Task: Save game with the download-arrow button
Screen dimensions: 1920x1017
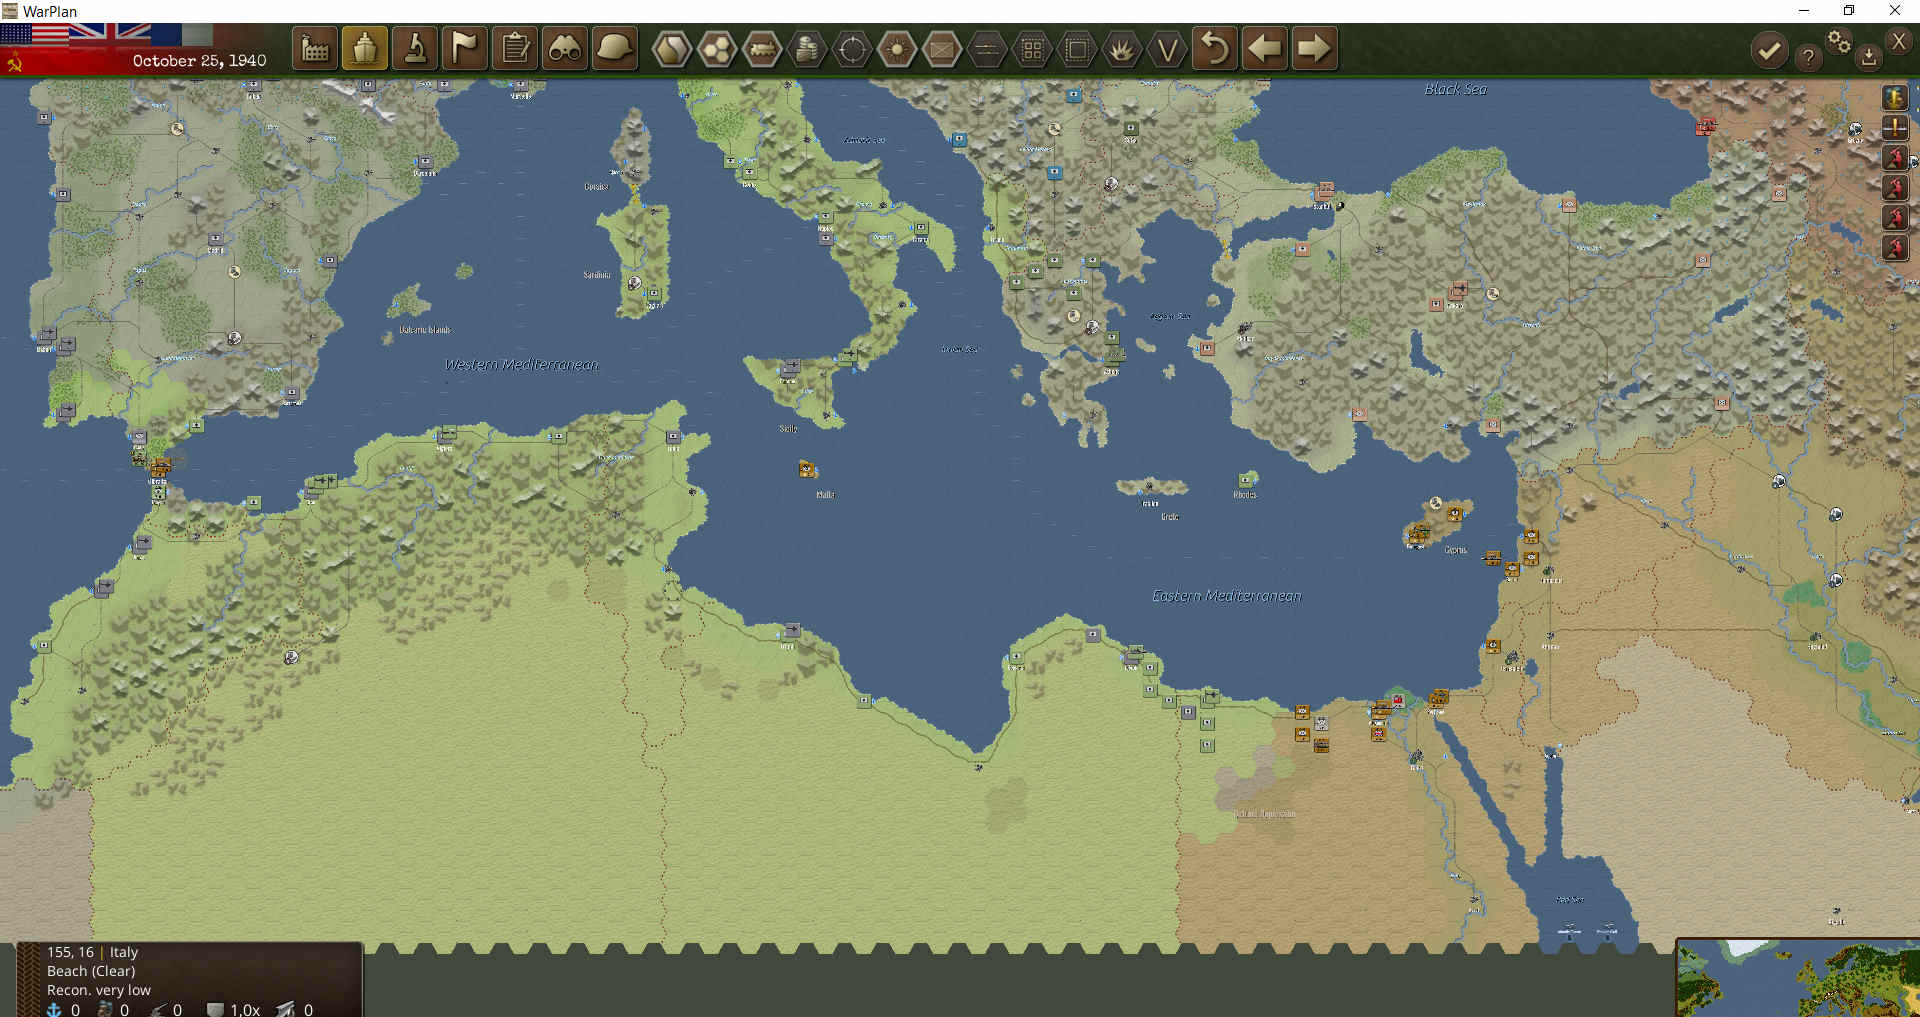Action: coord(1868,58)
